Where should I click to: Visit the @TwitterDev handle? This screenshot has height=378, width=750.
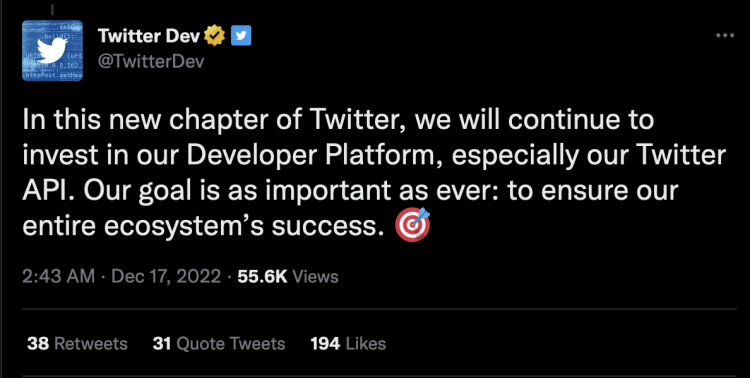pos(151,62)
